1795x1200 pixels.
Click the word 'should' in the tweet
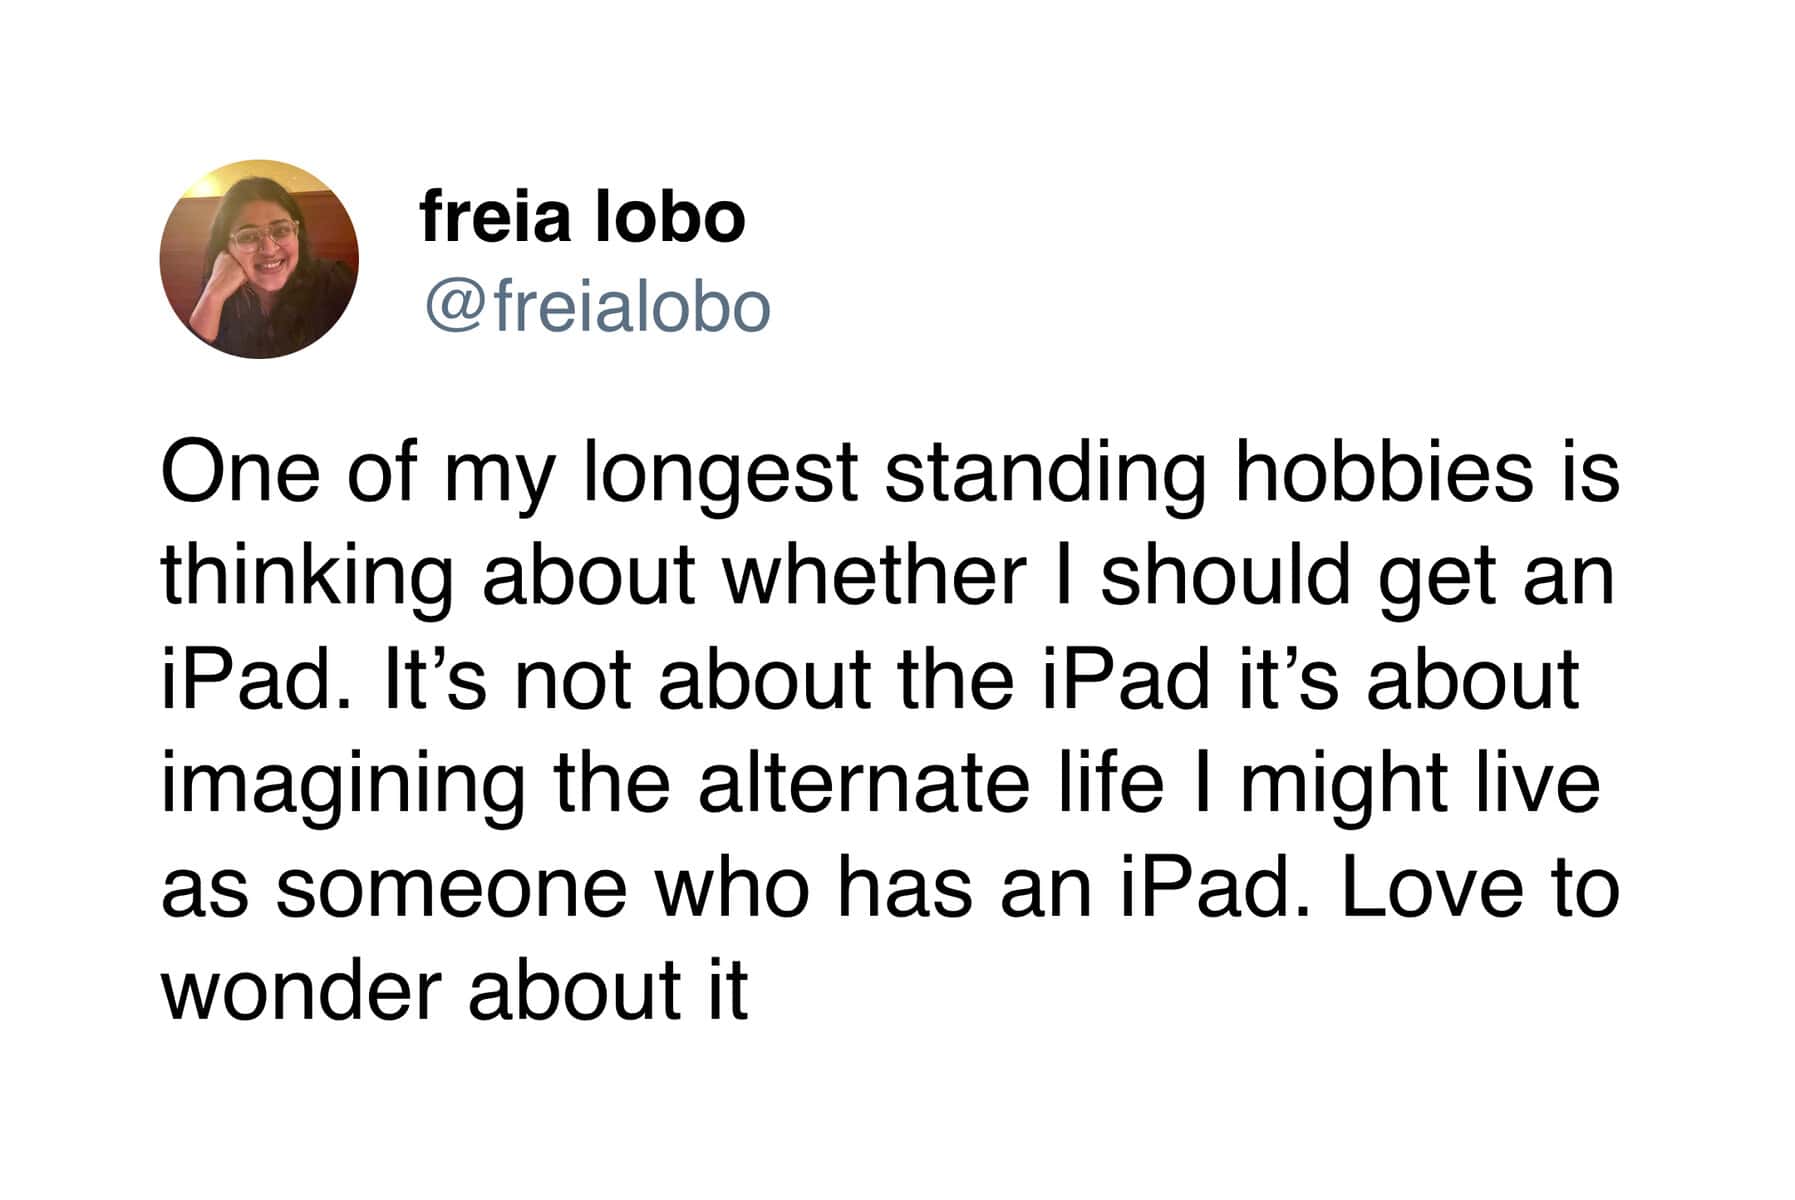point(1226,576)
